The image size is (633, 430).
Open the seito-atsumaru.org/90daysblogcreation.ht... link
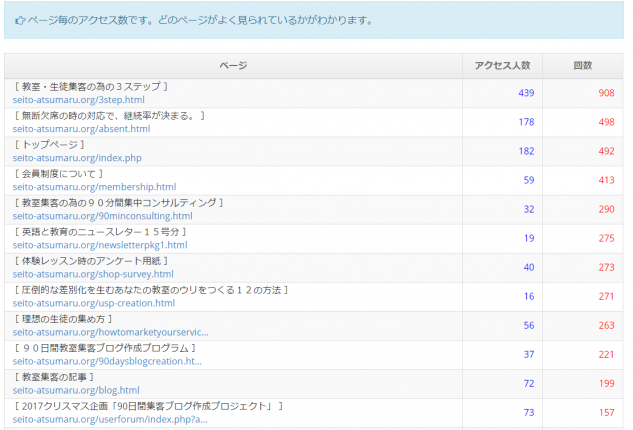coord(107,361)
